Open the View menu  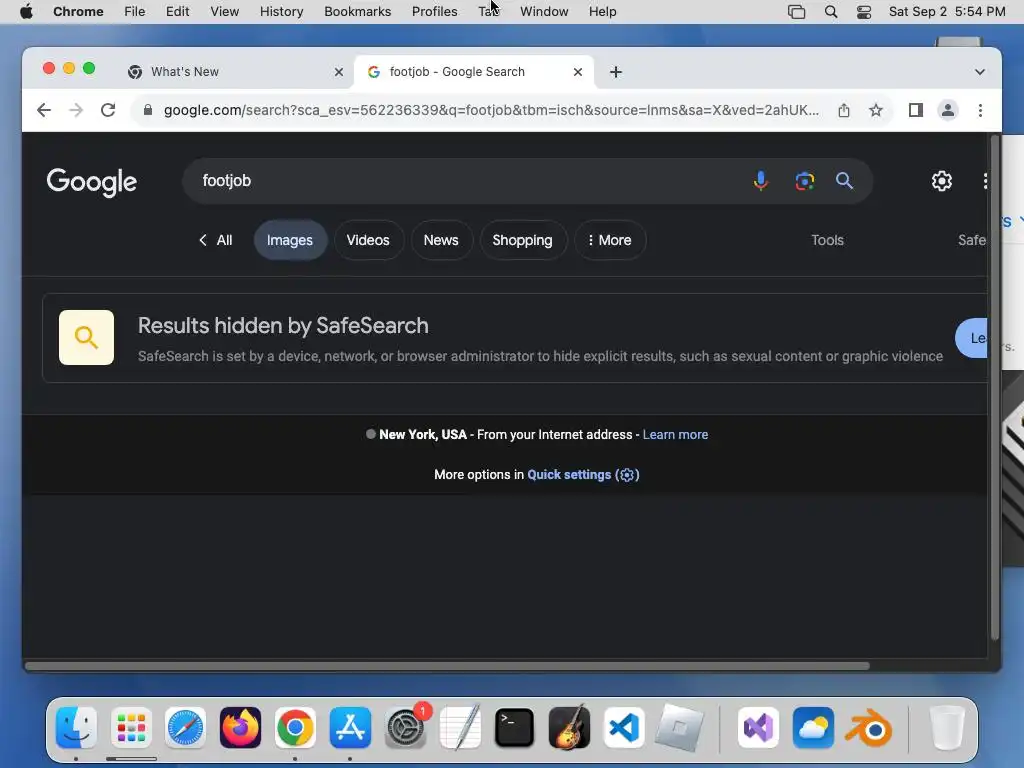(x=225, y=12)
